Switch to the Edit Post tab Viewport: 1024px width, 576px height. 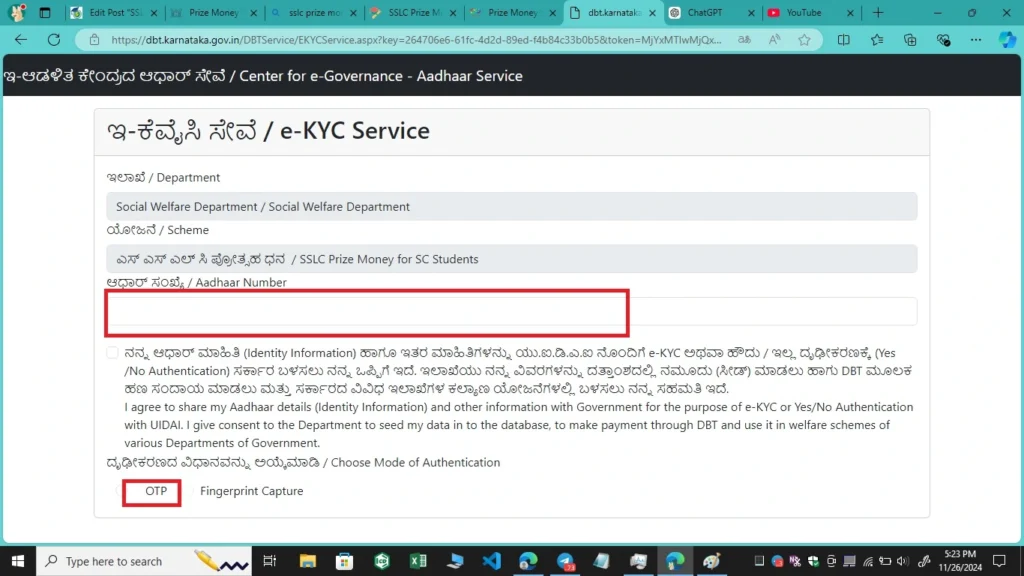(114, 12)
